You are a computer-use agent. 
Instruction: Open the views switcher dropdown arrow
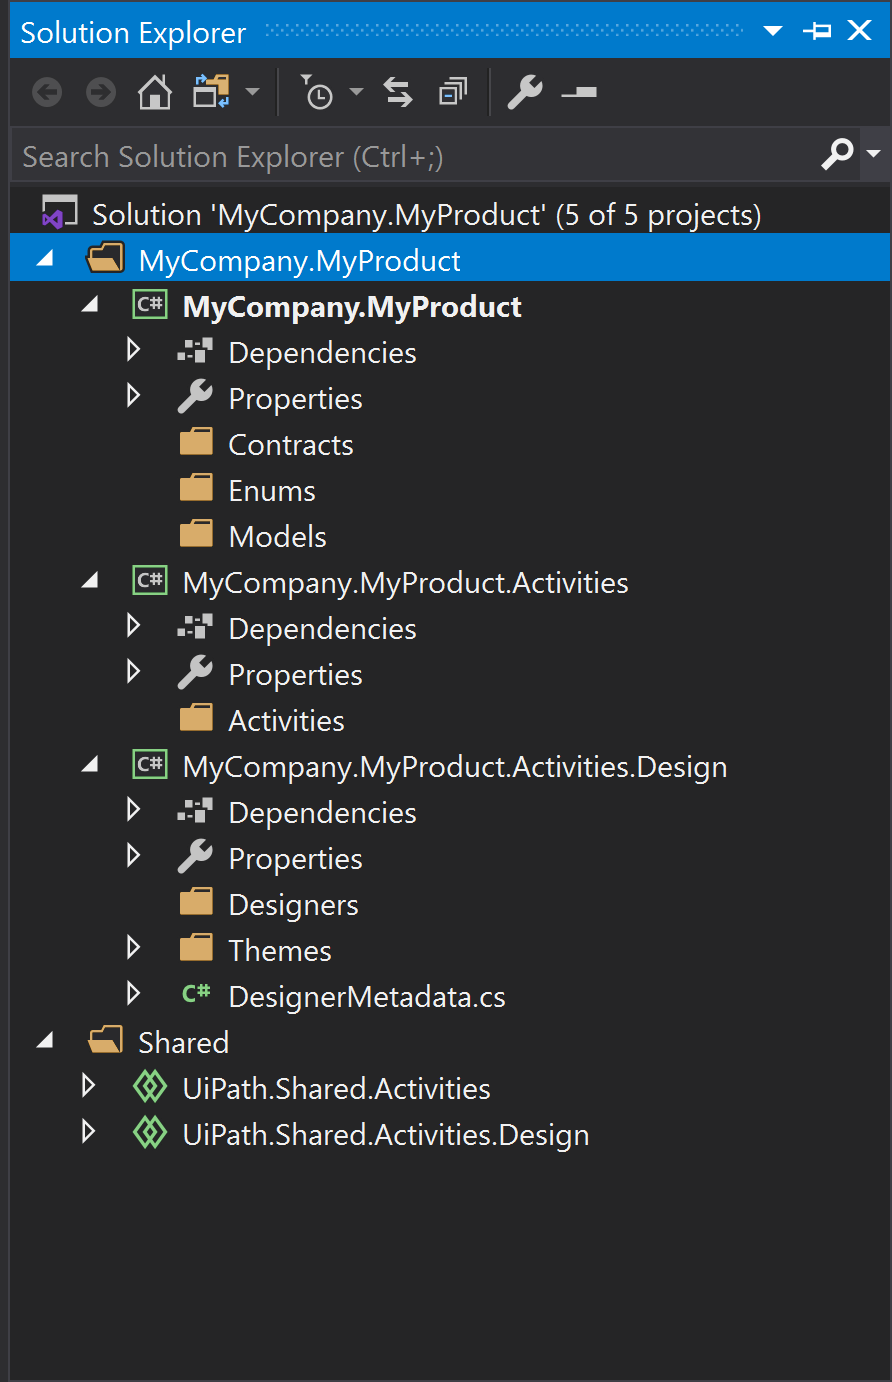tap(252, 93)
